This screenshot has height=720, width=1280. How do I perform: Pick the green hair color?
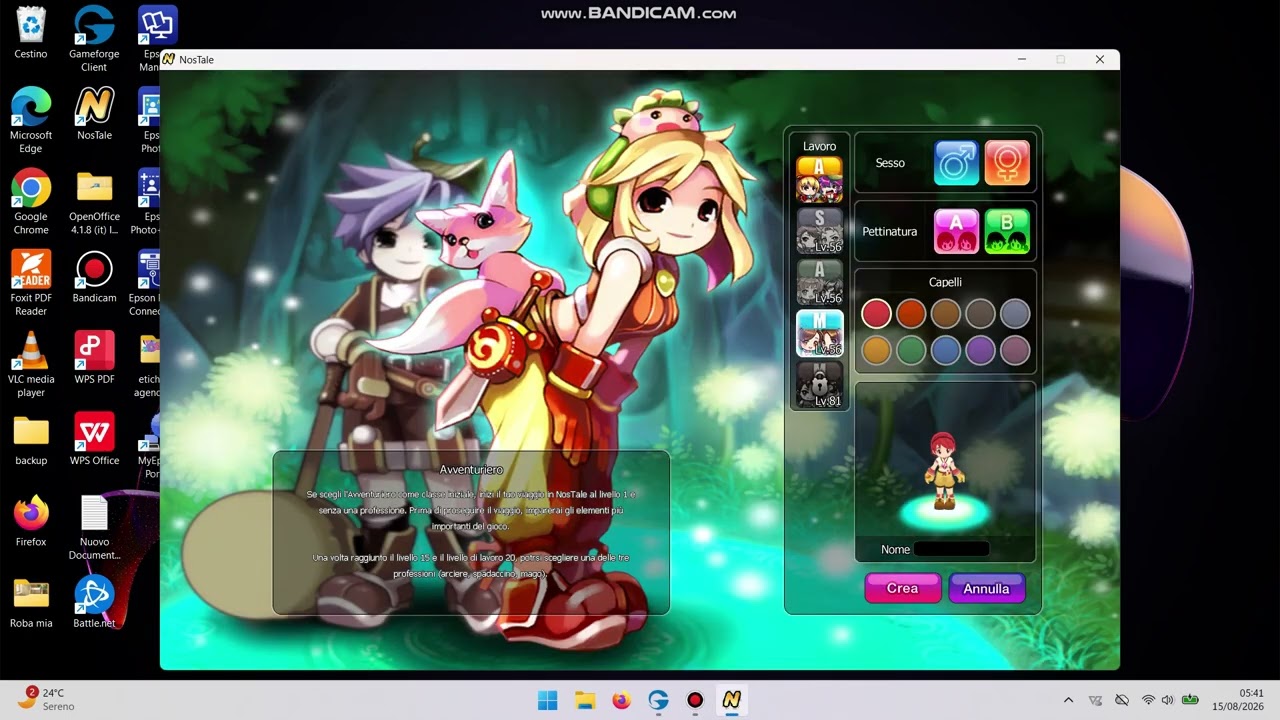[x=911, y=350]
